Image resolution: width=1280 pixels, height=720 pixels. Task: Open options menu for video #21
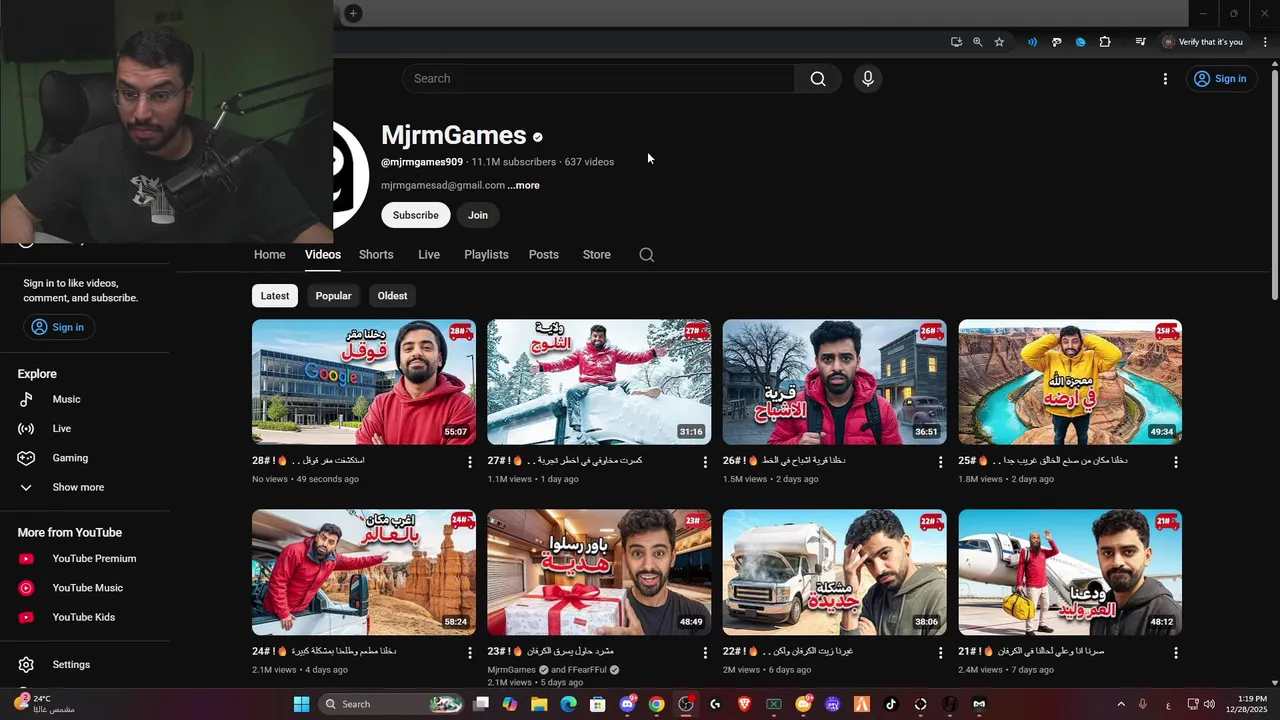coord(1176,652)
